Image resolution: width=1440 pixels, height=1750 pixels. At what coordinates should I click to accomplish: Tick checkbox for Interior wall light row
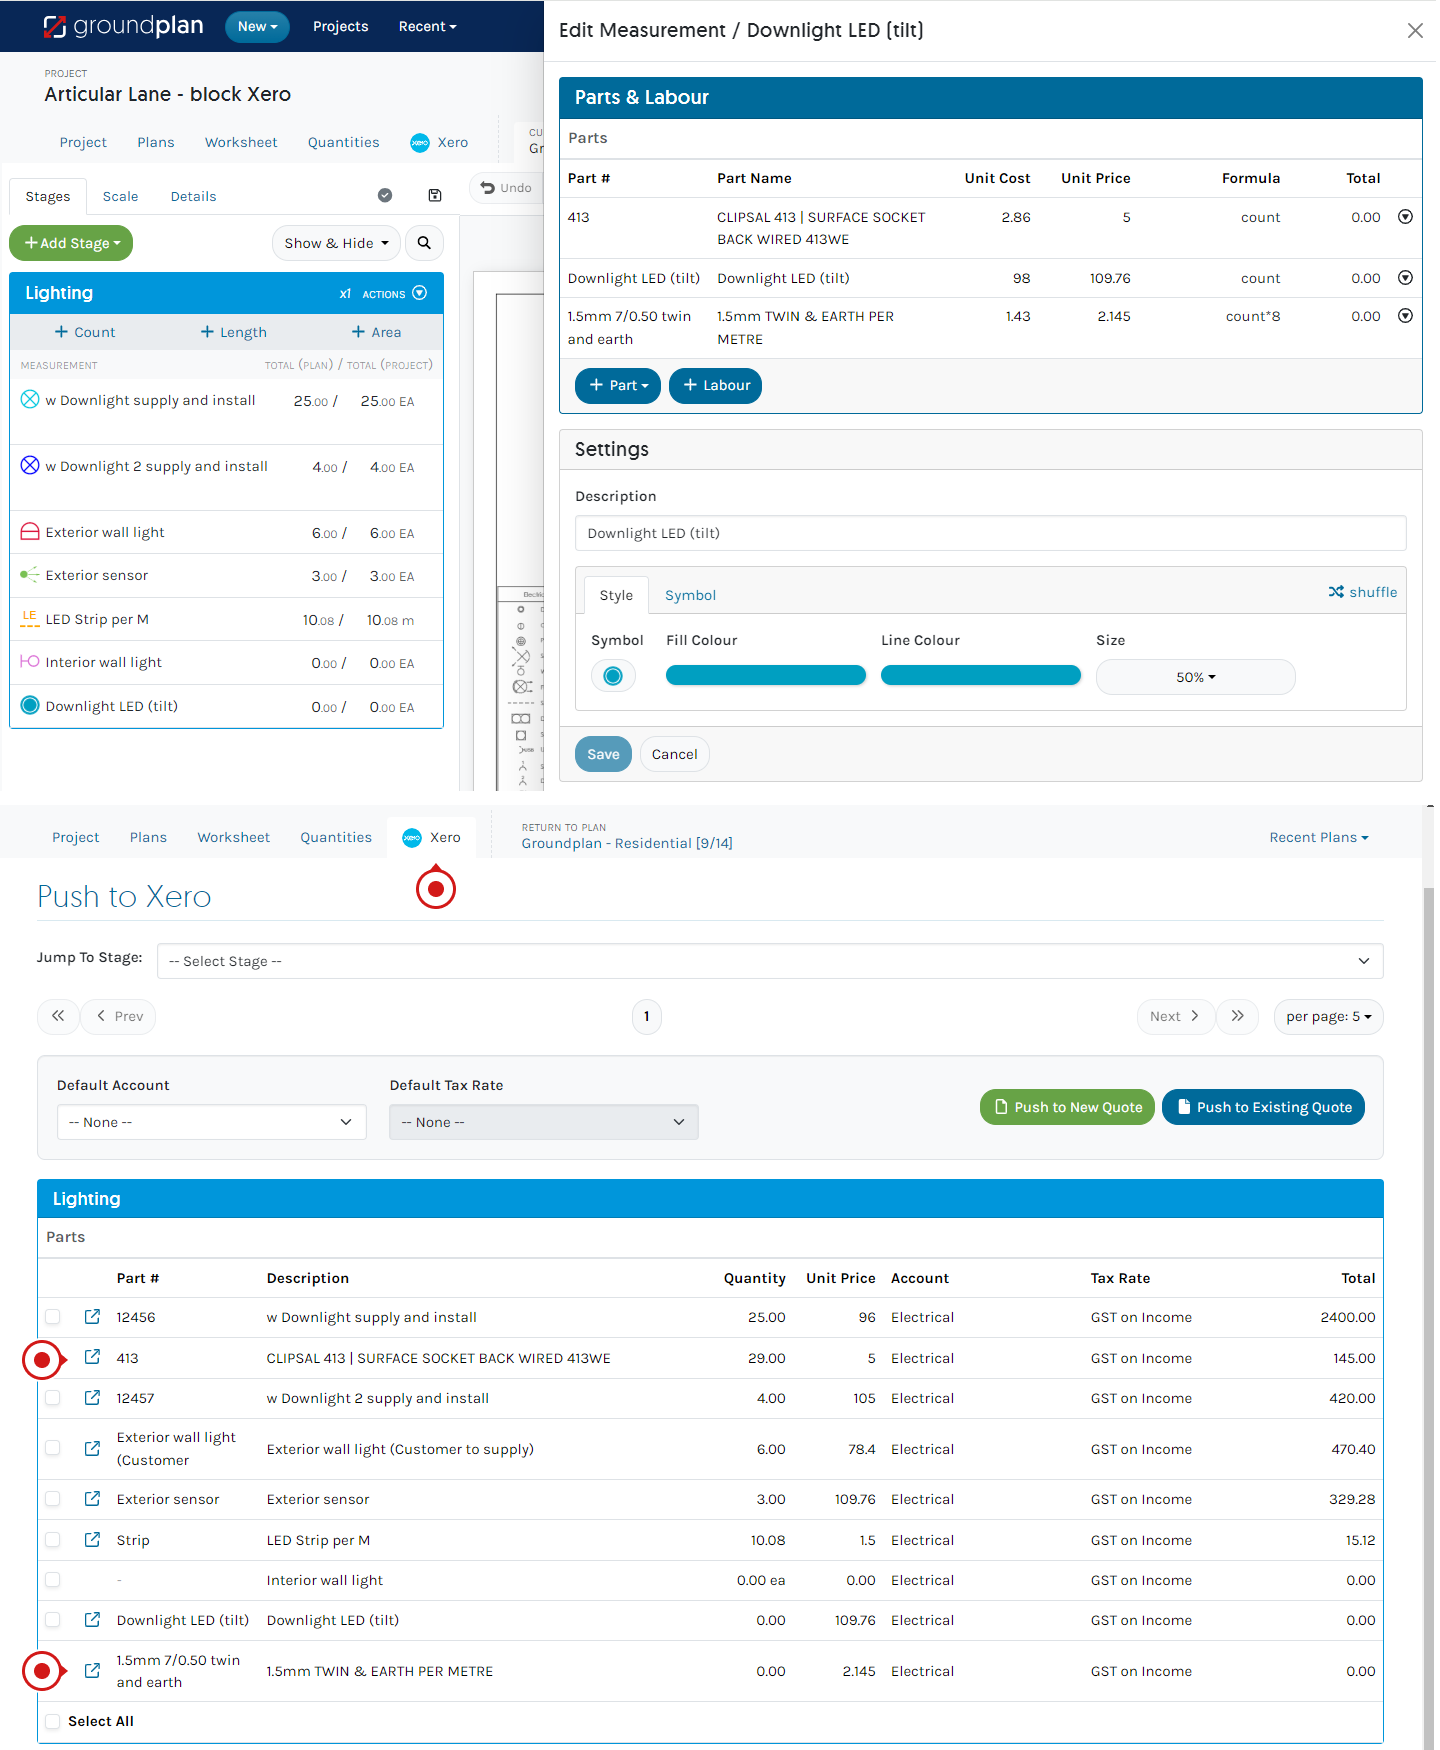coord(53,1580)
